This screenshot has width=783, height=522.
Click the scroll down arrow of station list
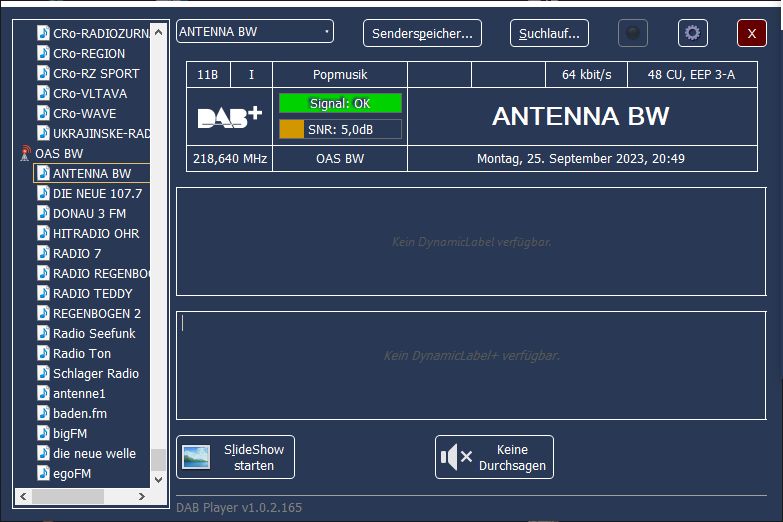coord(159,480)
